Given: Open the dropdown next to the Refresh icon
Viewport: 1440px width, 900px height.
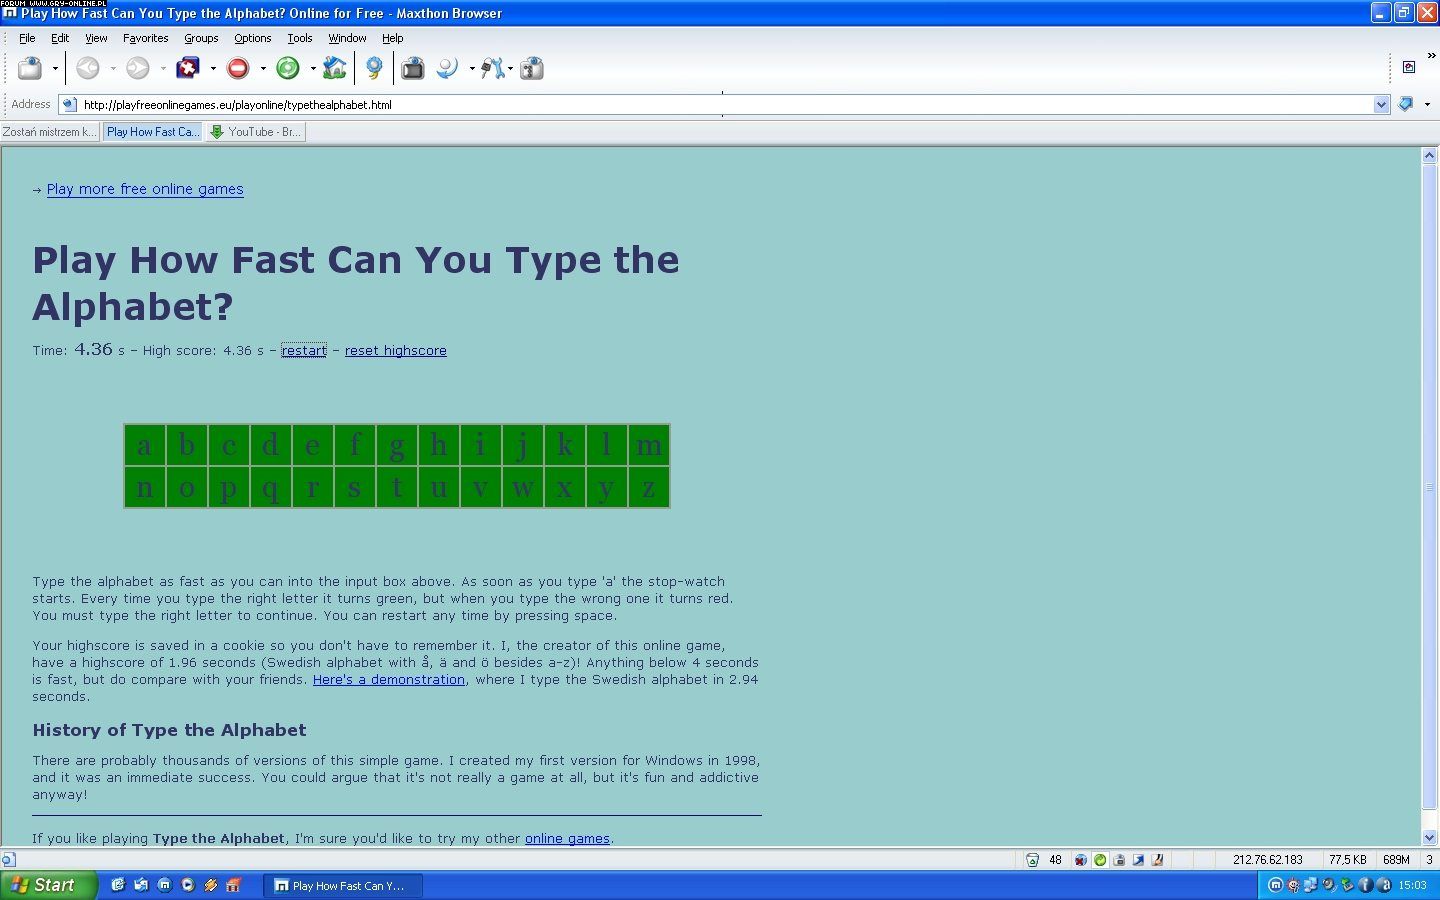Looking at the screenshot, I should [313, 69].
